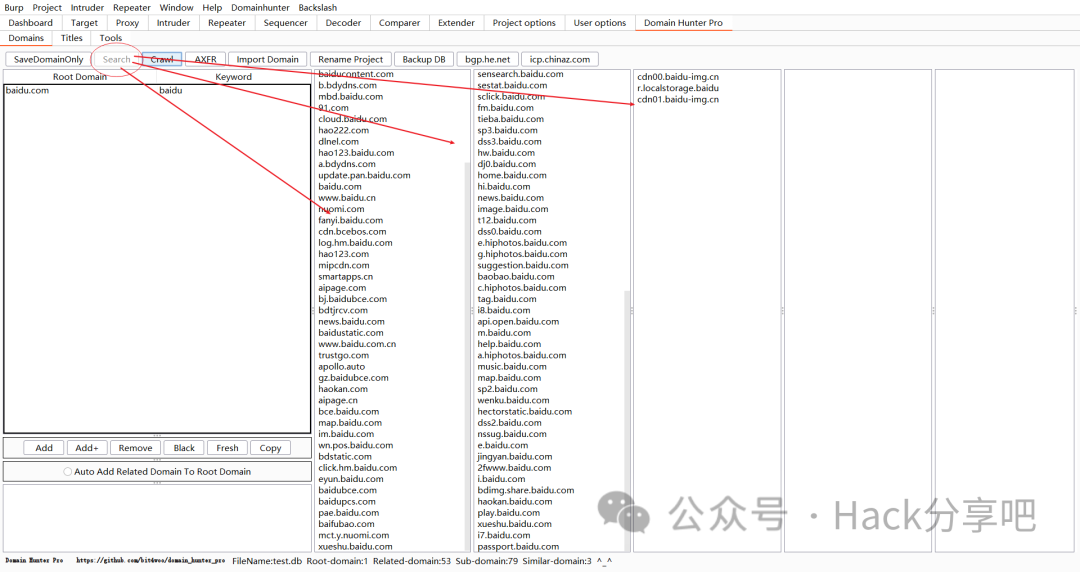This screenshot has width=1080, height=572.
Task: Click passport.baidu.com in sub-domain list
Action: click(518, 547)
